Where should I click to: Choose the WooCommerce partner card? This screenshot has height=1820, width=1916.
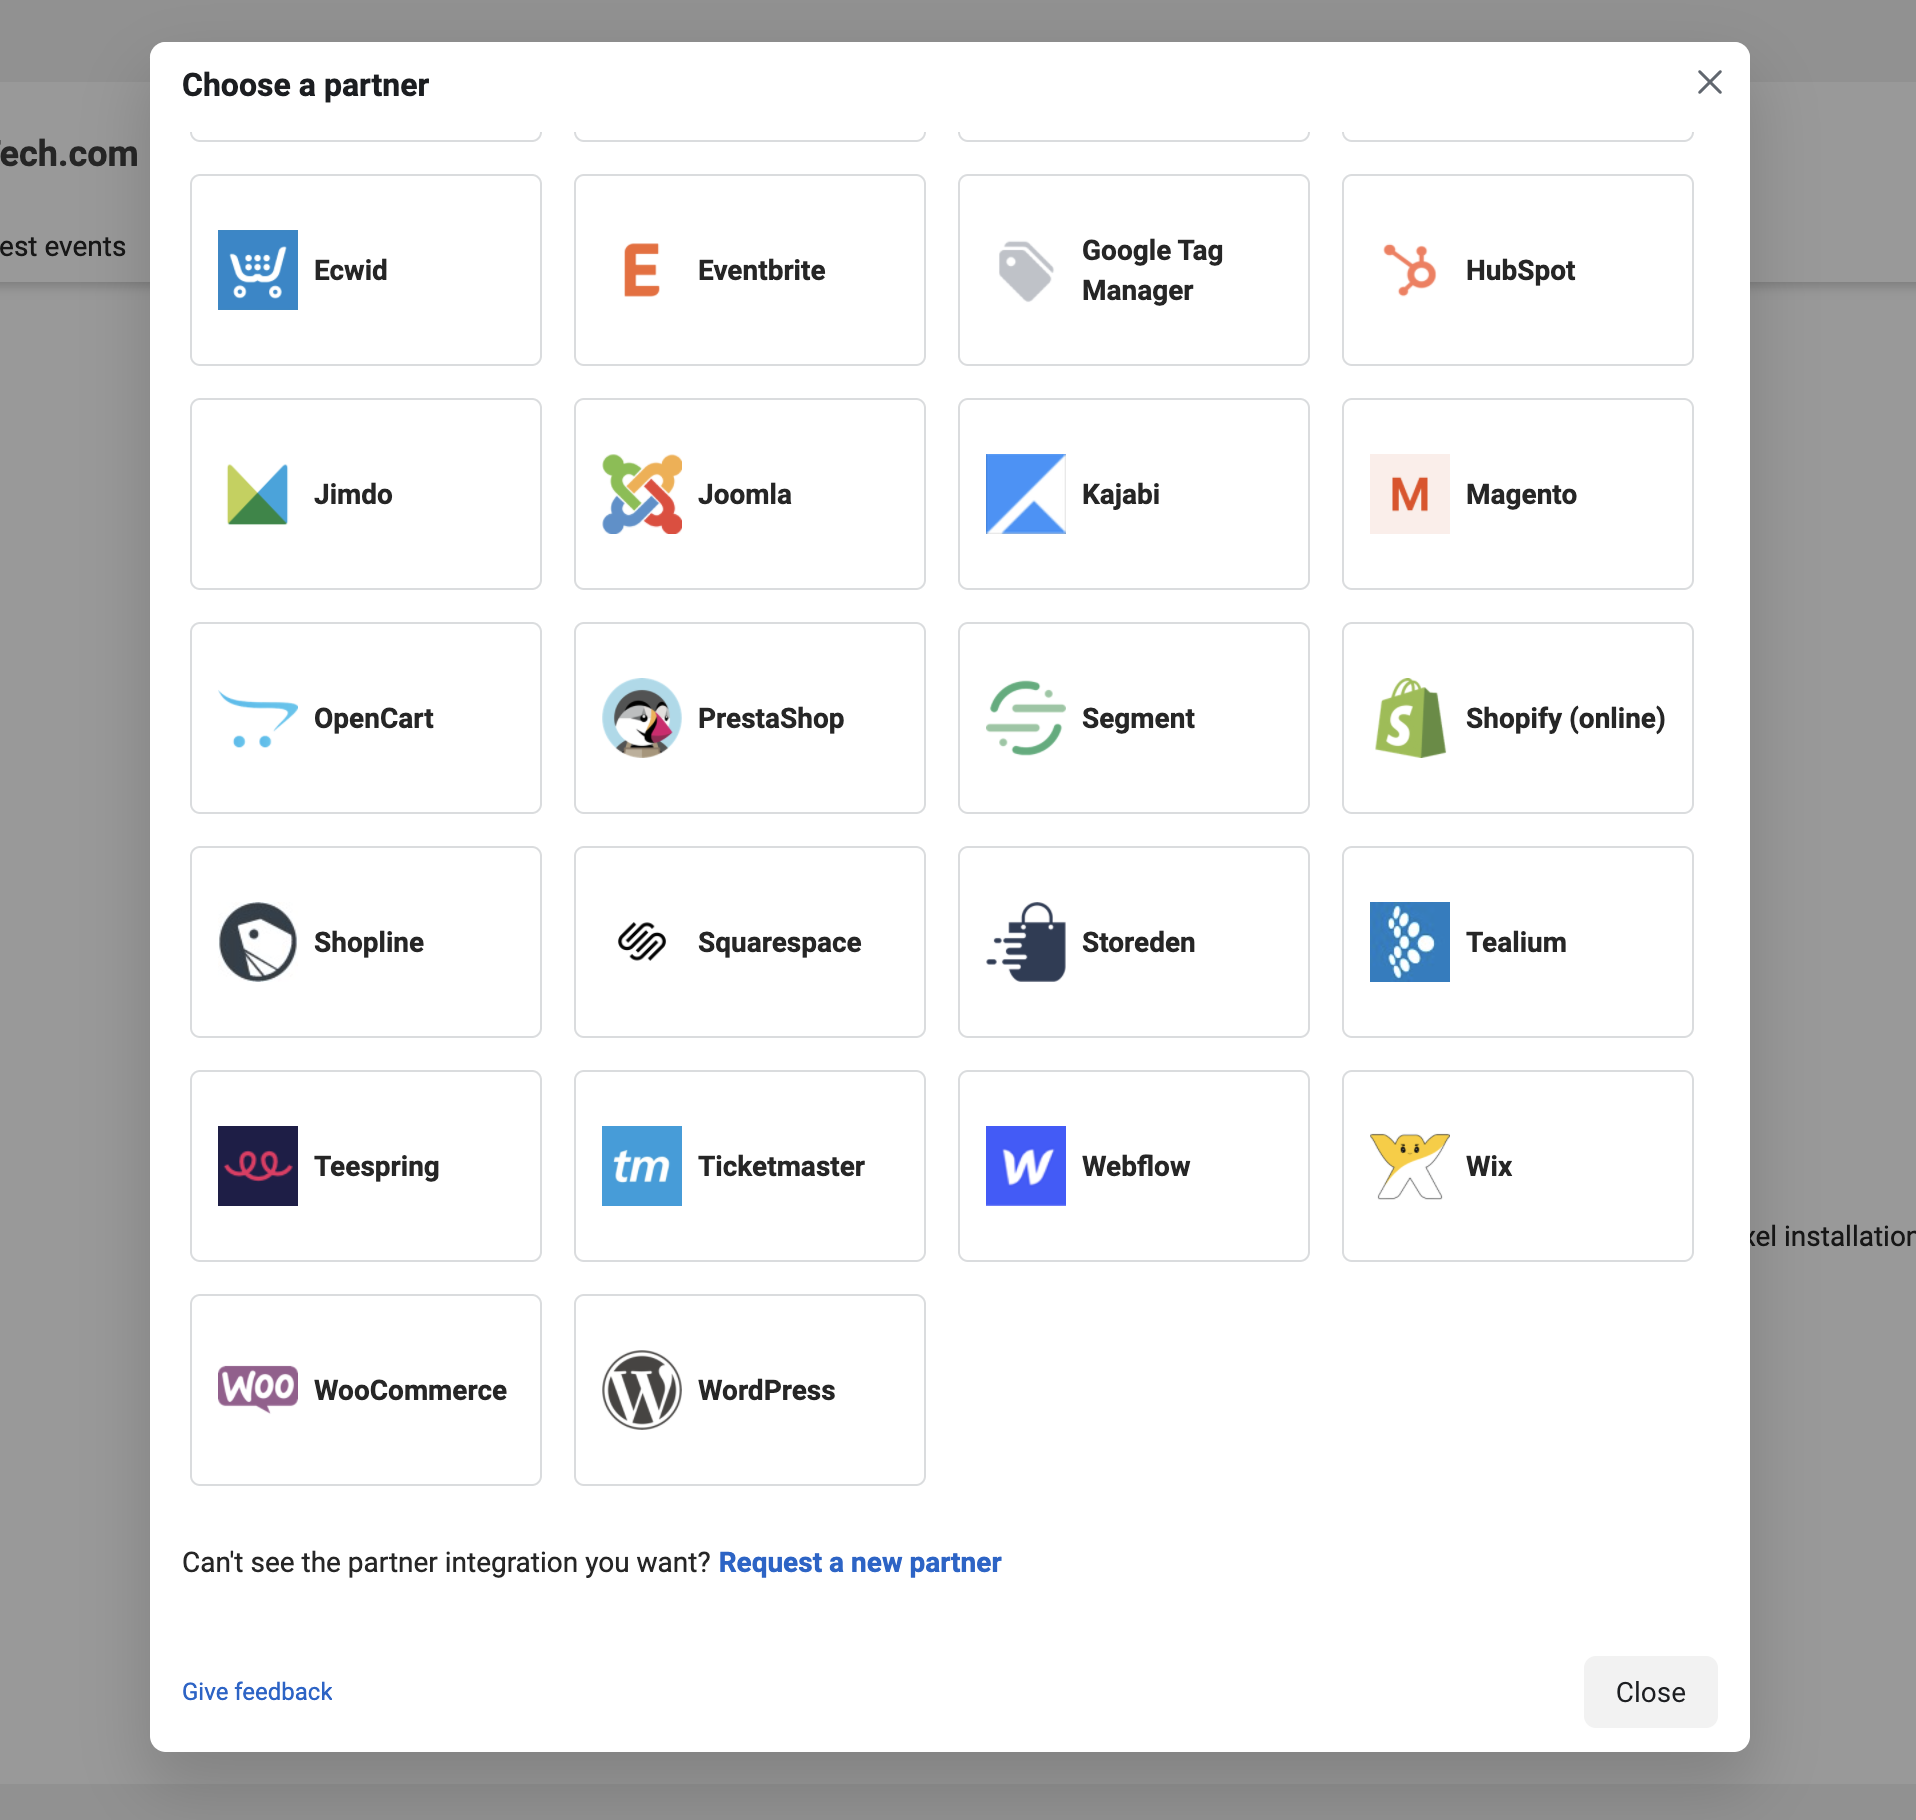click(x=366, y=1390)
